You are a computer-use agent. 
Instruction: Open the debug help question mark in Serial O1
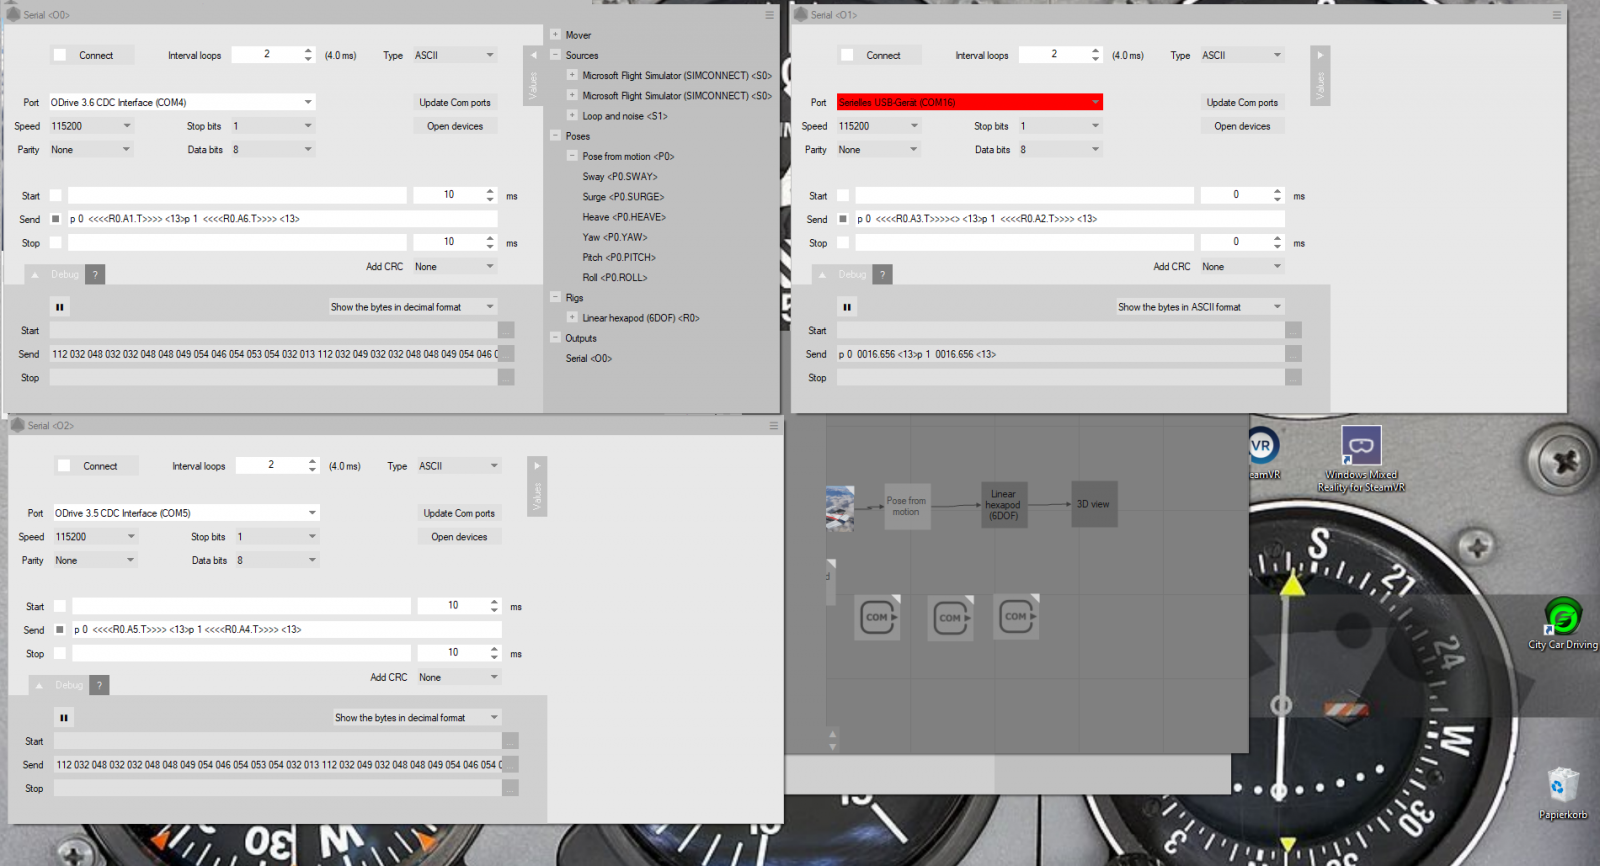click(882, 275)
